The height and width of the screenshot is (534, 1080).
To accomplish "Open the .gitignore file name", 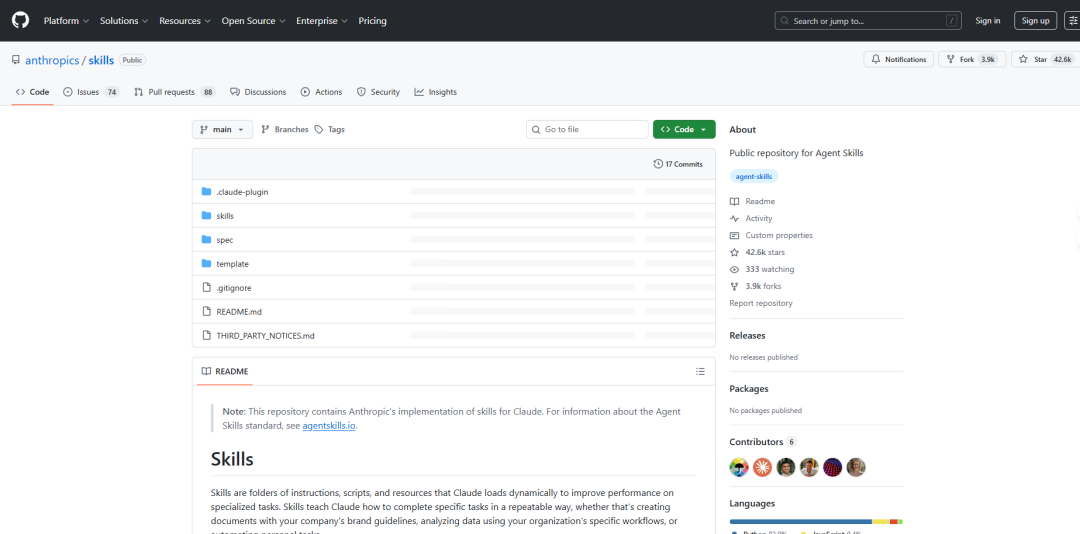I will [x=234, y=288].
